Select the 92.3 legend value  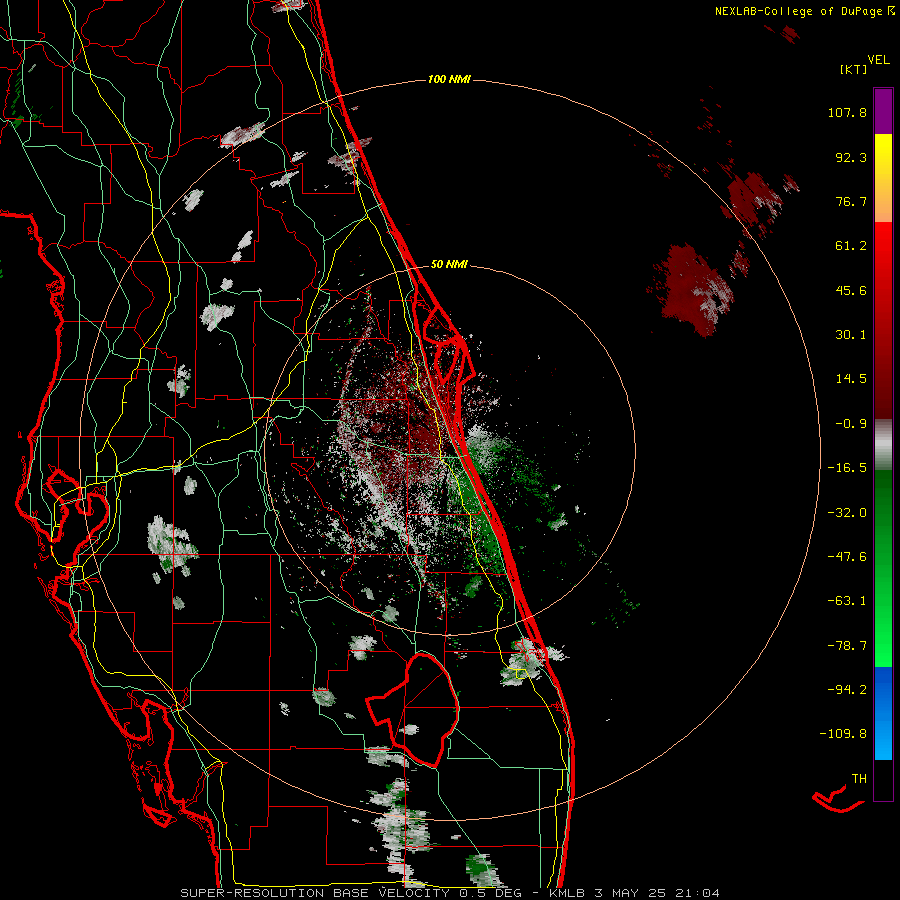(851, 157)
